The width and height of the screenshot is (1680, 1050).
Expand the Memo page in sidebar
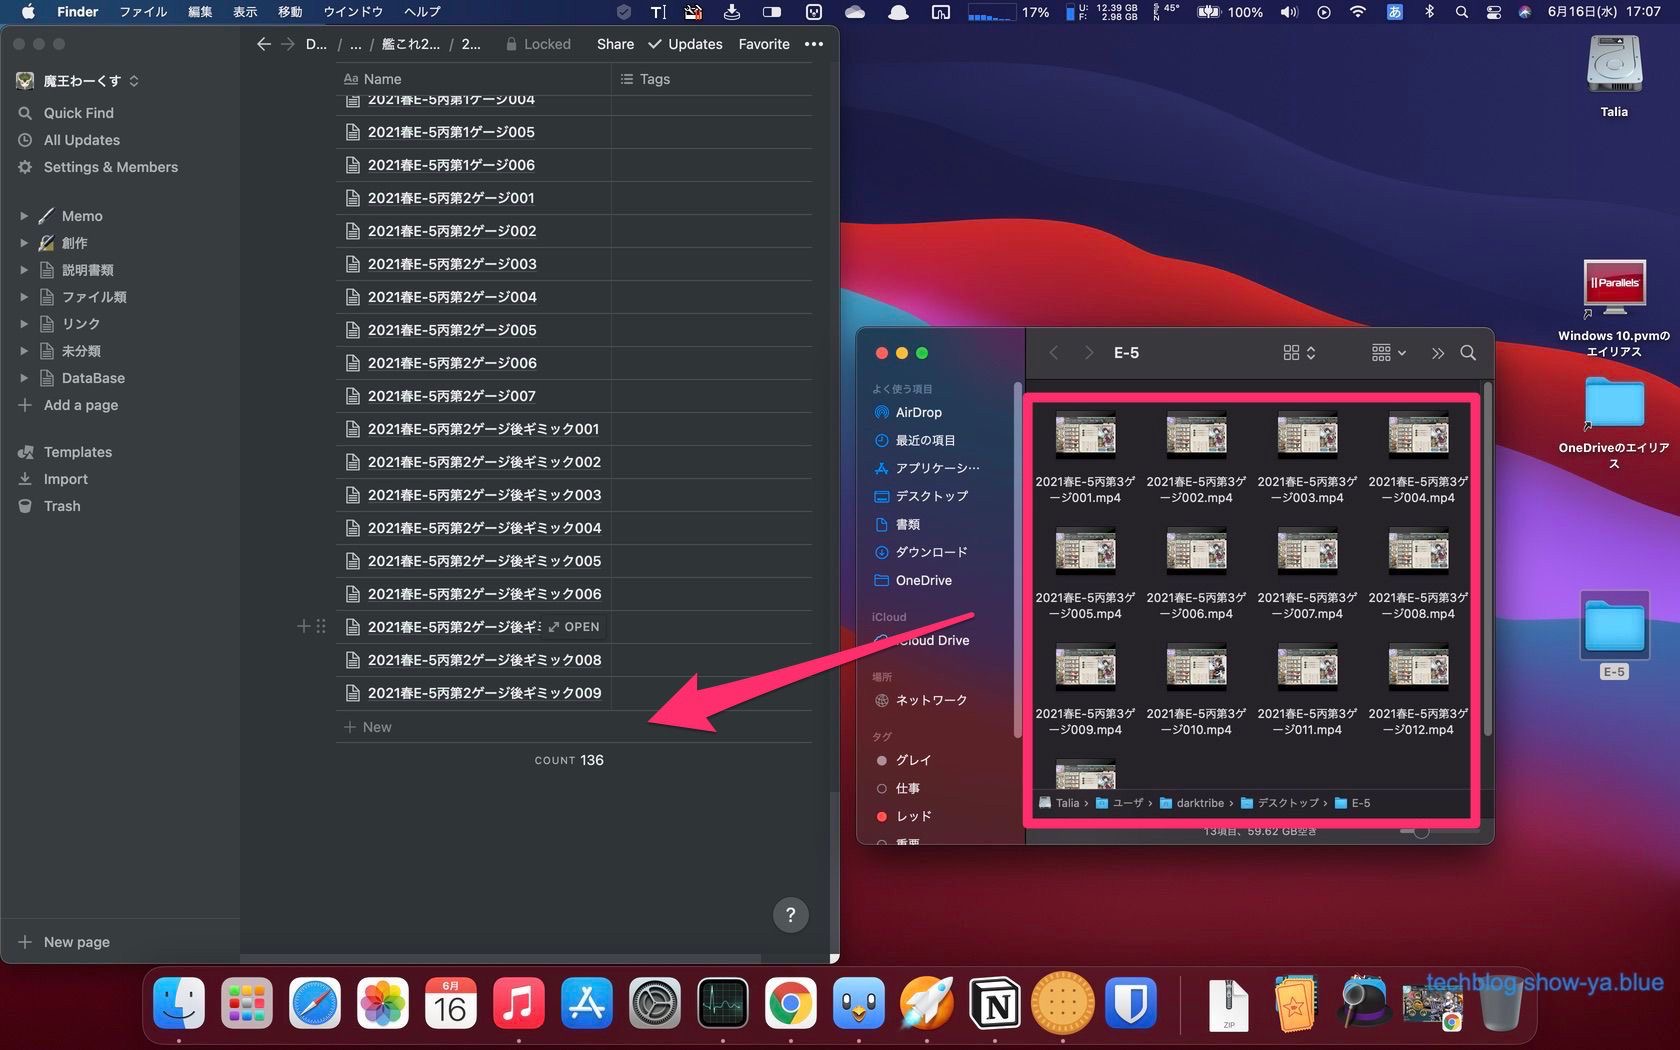tap(24, 216)
